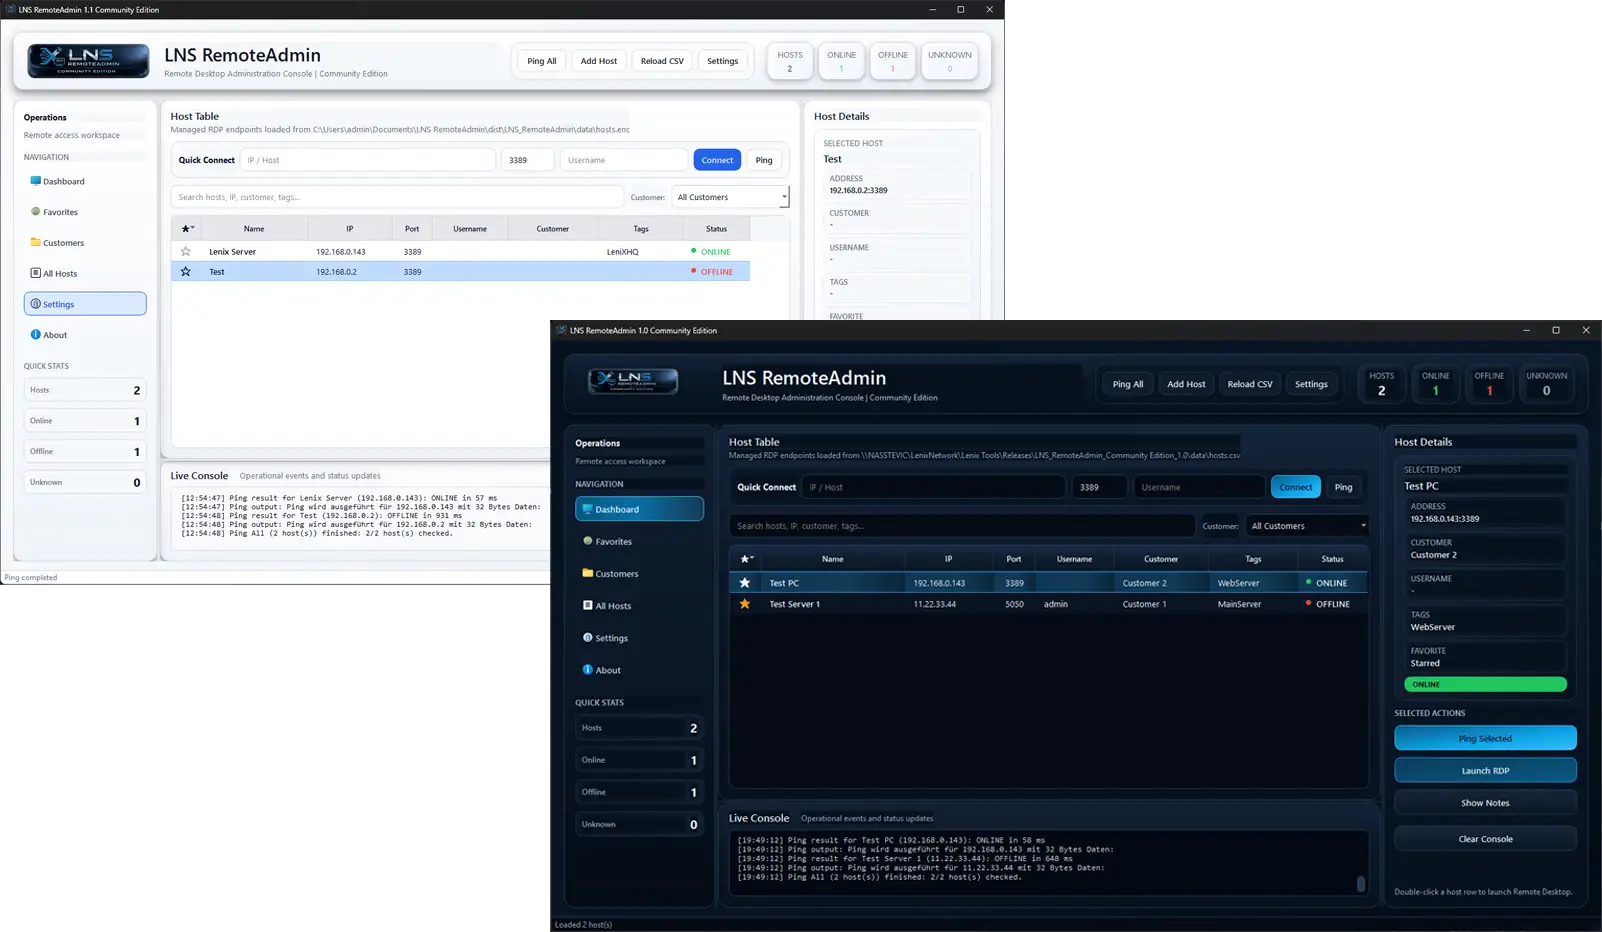Open All Customers dropdown in dark window
The image size is (1602, 932).
(x=1306, y=526)
